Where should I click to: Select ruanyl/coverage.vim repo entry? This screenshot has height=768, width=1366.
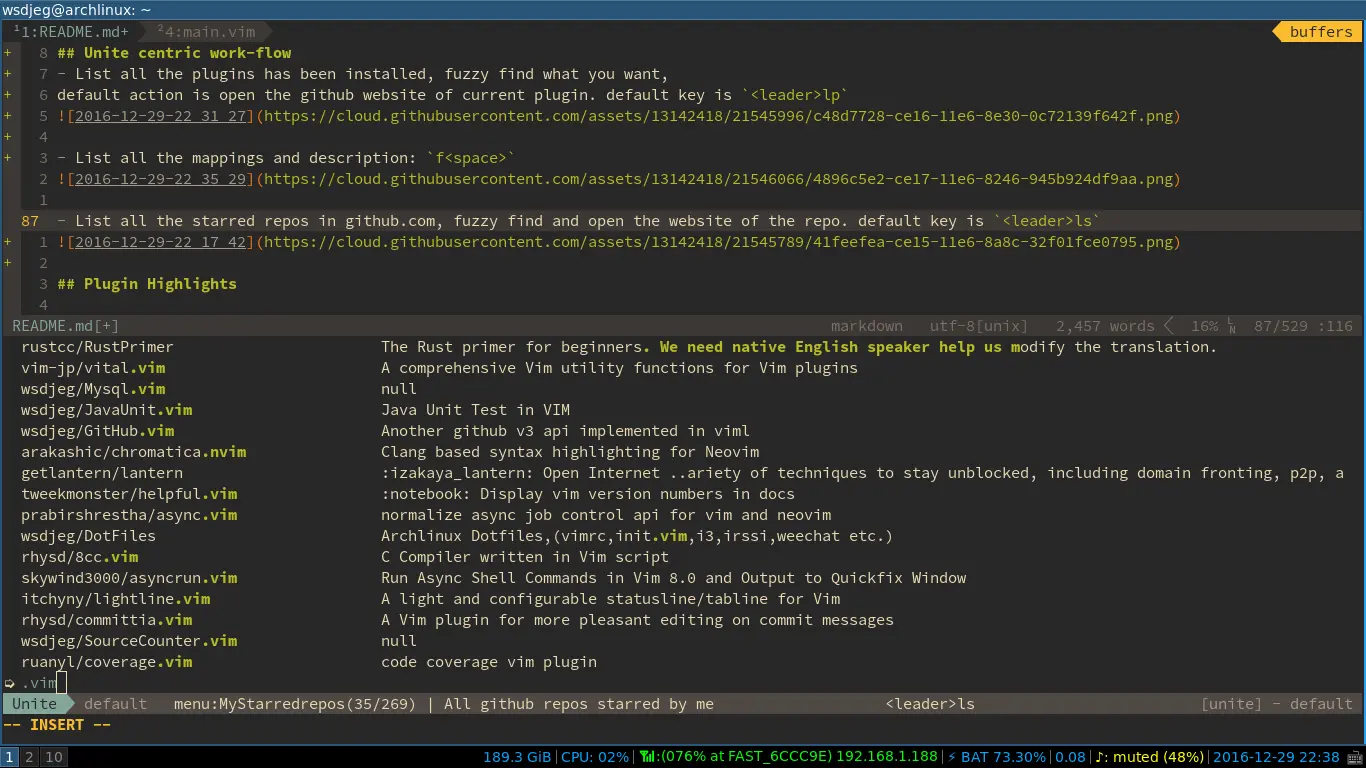pos(106,662)
